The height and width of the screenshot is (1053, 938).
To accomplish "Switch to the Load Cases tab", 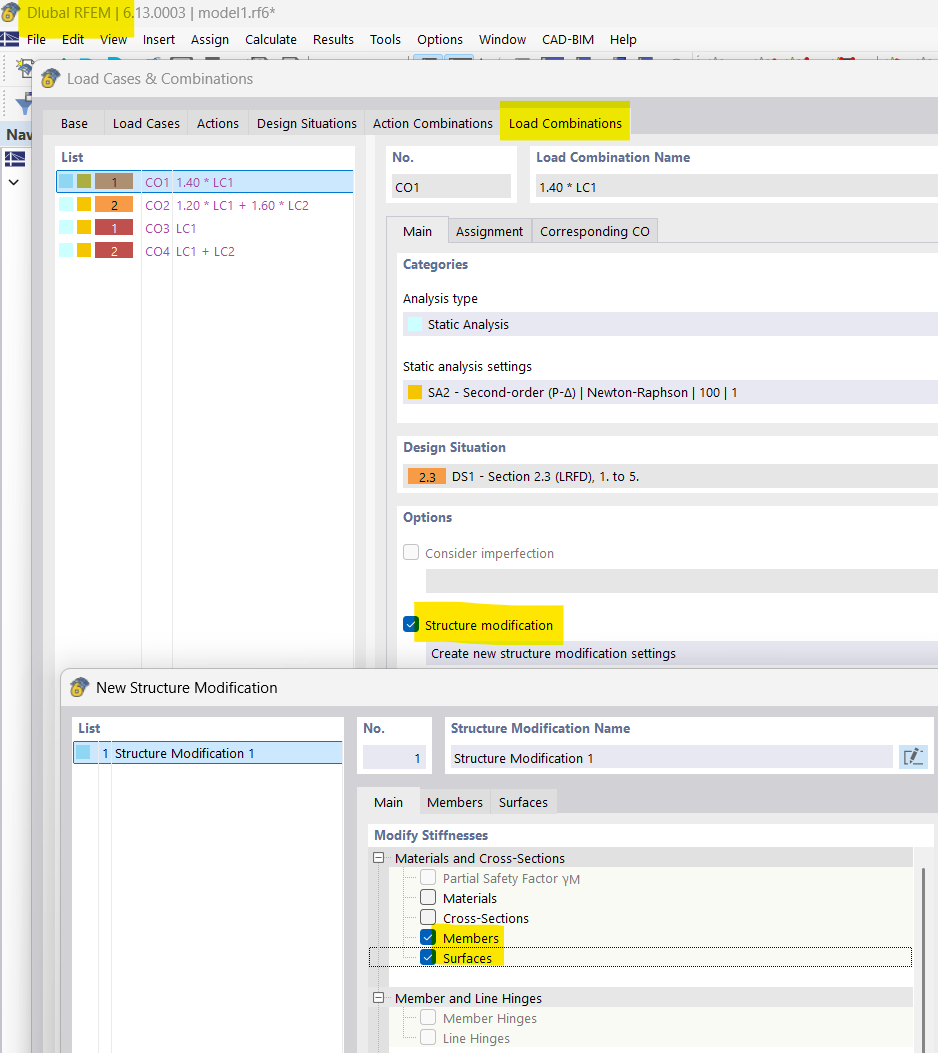I will point(146,124).
